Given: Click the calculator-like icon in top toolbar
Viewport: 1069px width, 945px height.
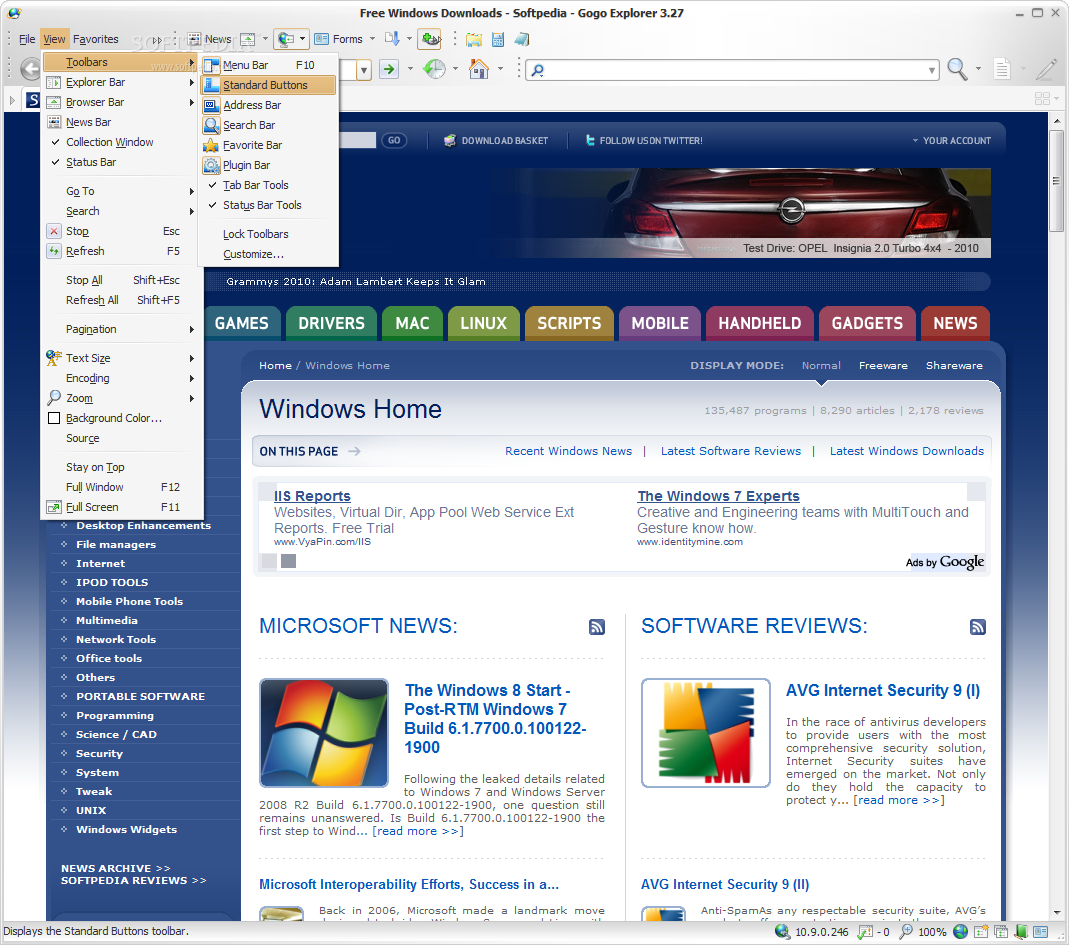Looking at the screenshot, I should click(498, 40).
